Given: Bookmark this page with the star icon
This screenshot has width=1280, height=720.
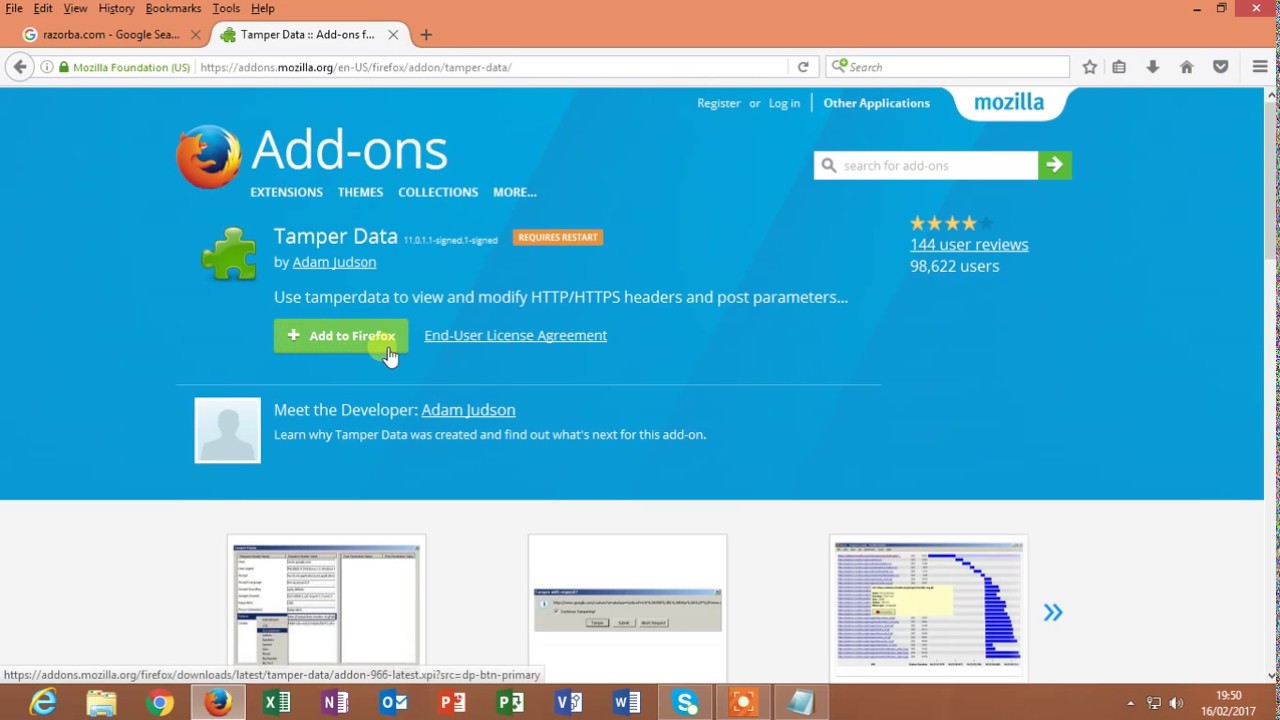Looking at the screenshot, I should coord(1089,67).
